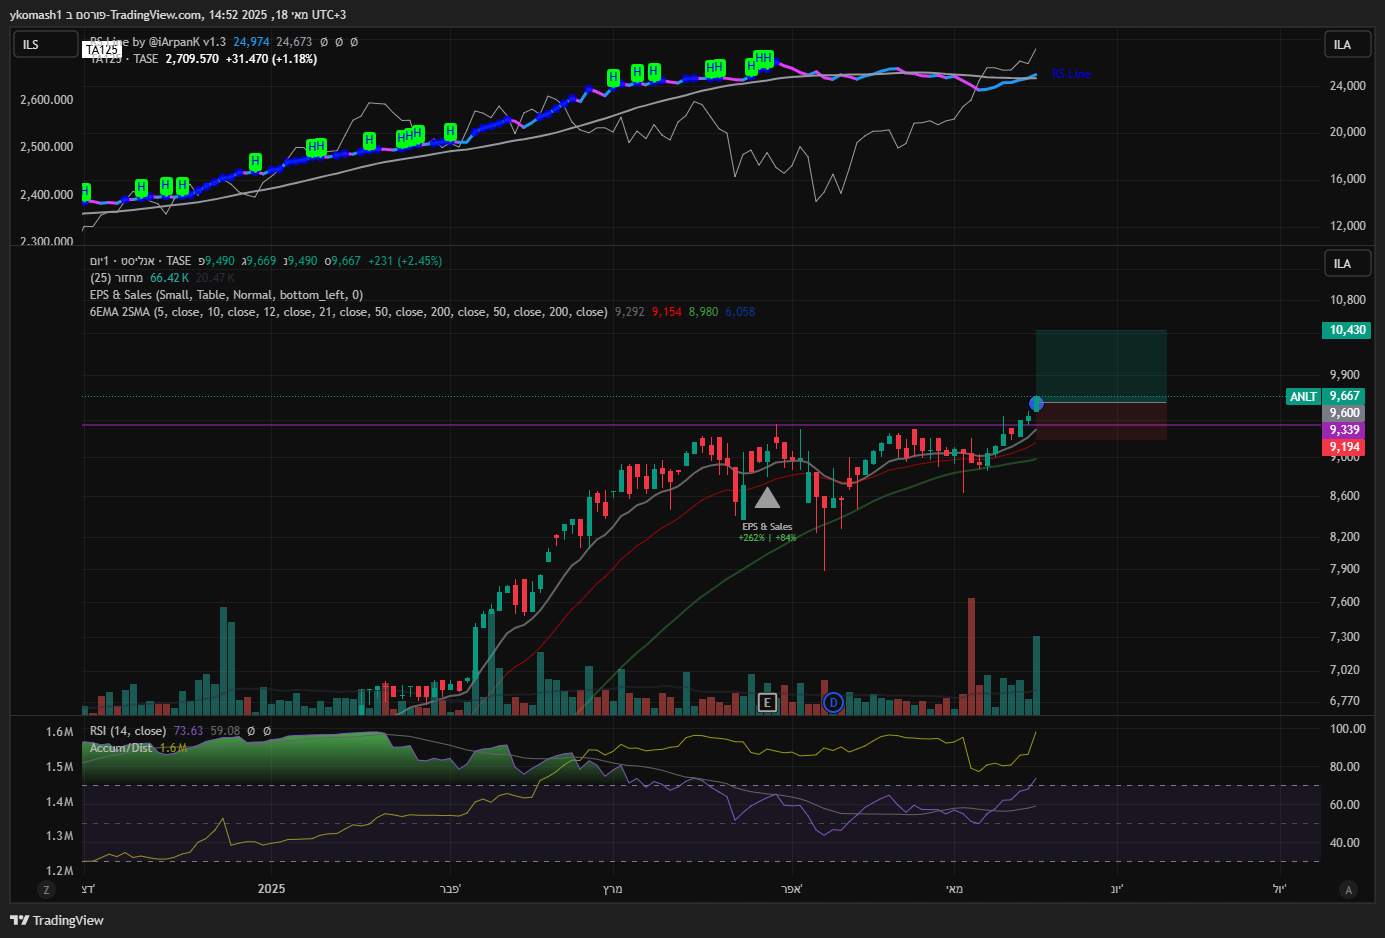Image resolution: width=1385 pixels, height=938 pixels.
Task: Click the green 8,980 moving average value
Action: (x=703, y=312)
